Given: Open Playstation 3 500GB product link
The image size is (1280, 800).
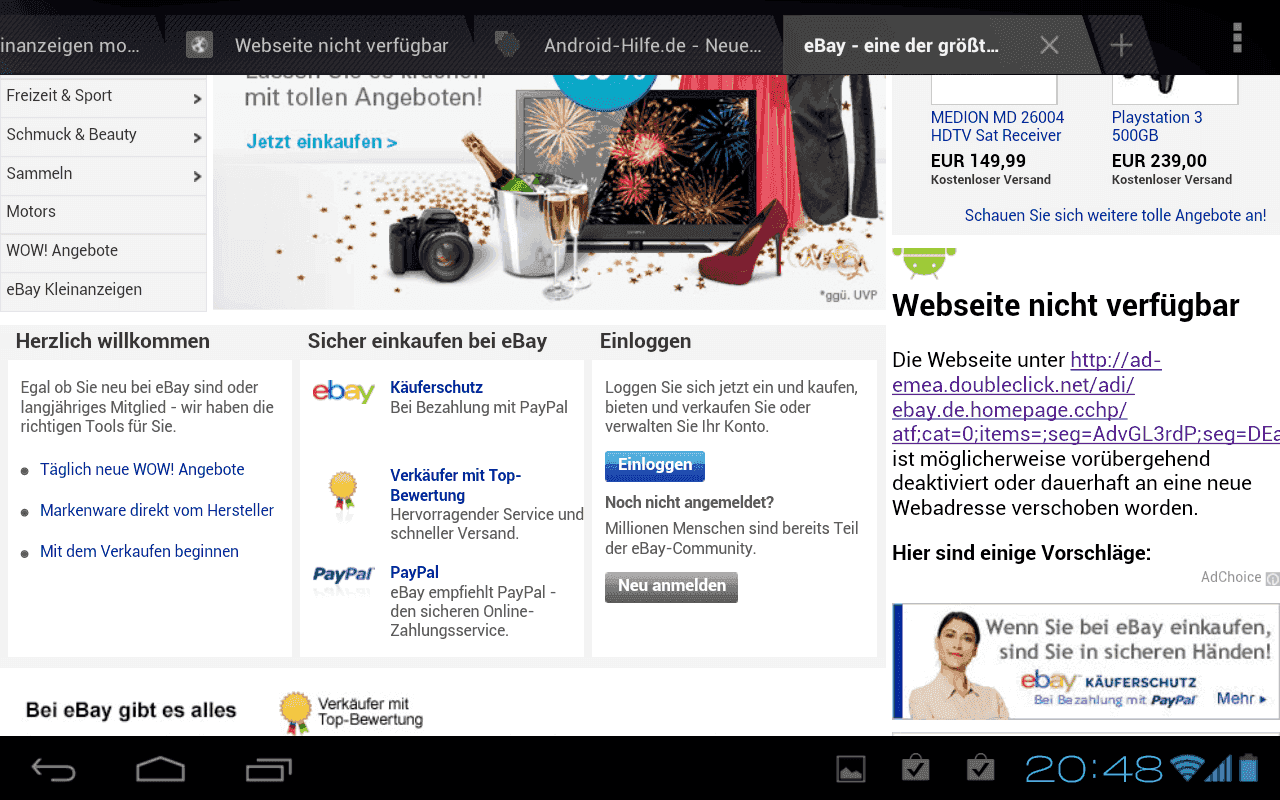Looking at the screenshot, I should pyautogui.click(x=1157, y=126).
